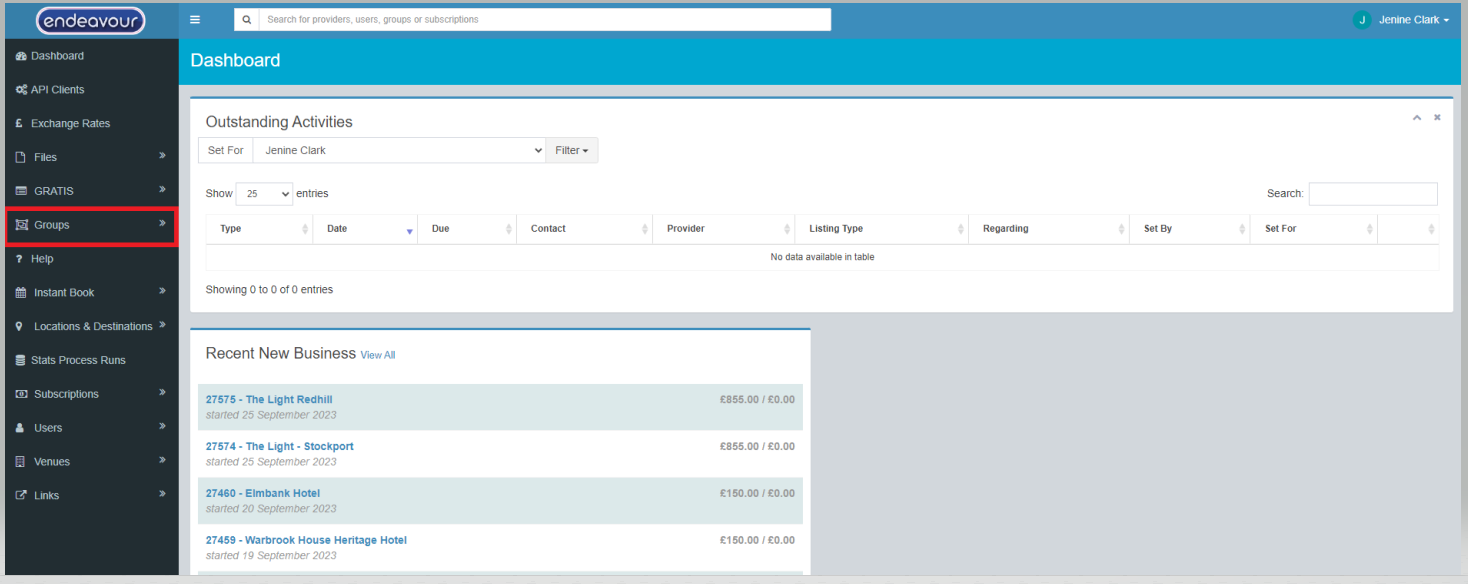Sort by Provider column arrows
1468x584 pixels.
787,229
